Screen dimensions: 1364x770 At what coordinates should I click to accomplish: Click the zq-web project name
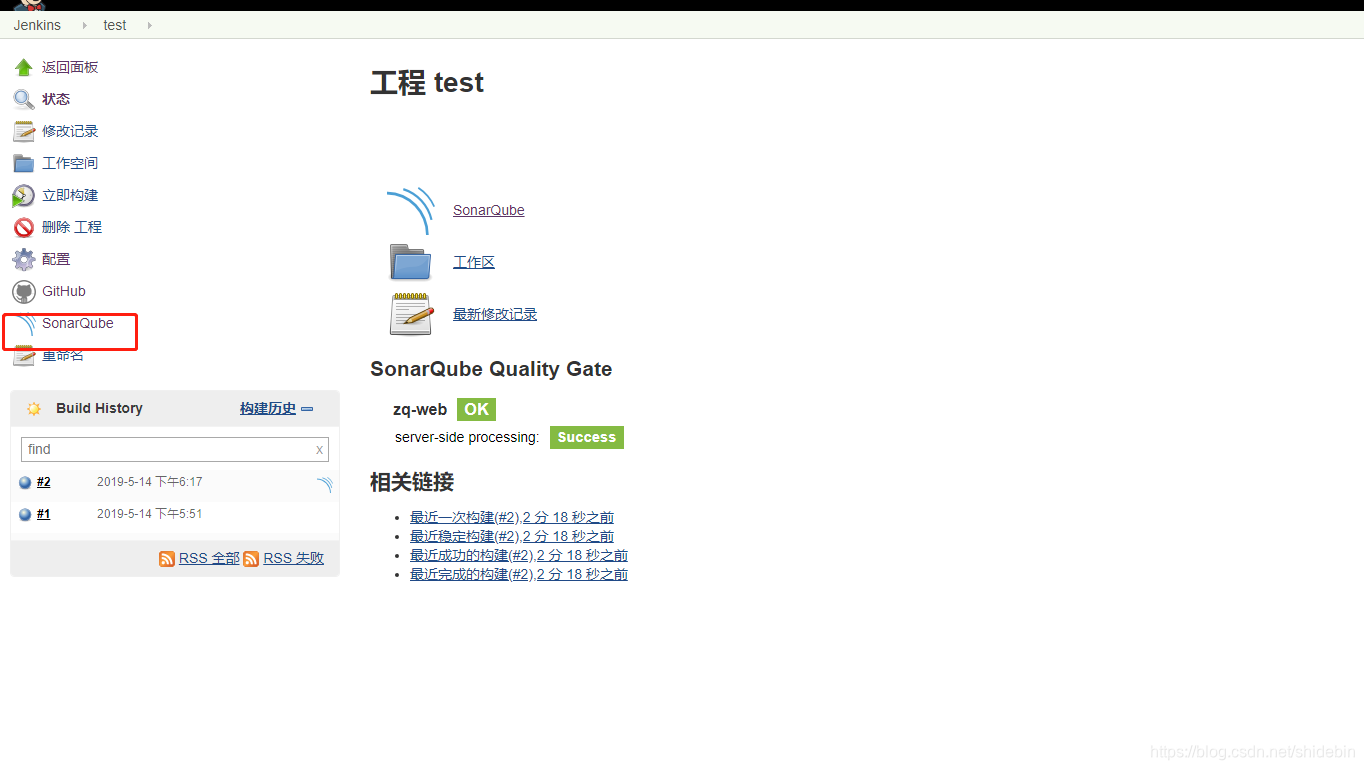420,409
